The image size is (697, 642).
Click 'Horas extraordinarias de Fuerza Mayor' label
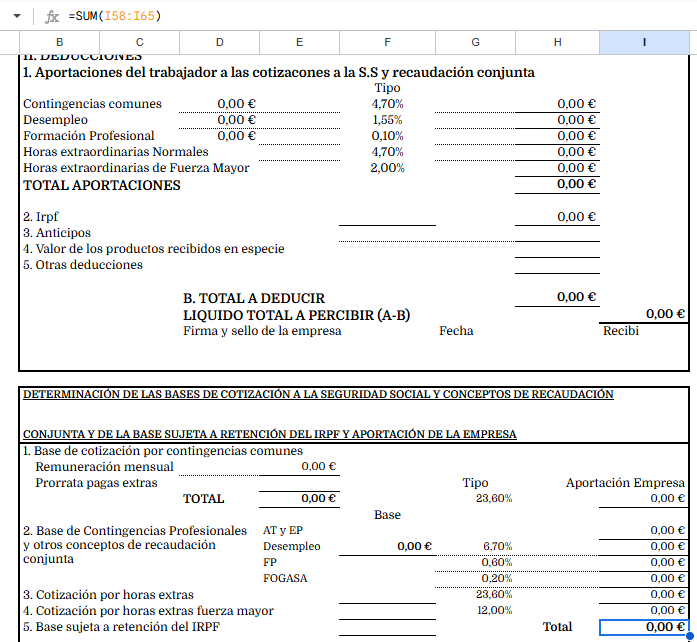[136, 168]
